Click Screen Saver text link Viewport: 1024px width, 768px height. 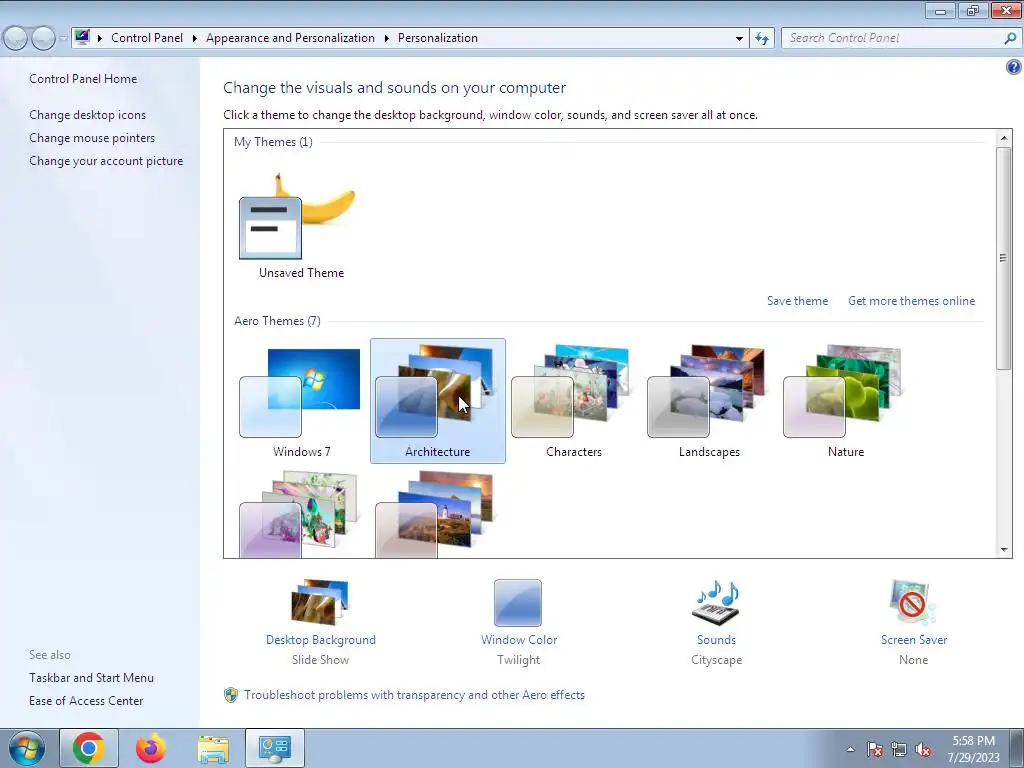pyautogui.click(x=914, y=640)
